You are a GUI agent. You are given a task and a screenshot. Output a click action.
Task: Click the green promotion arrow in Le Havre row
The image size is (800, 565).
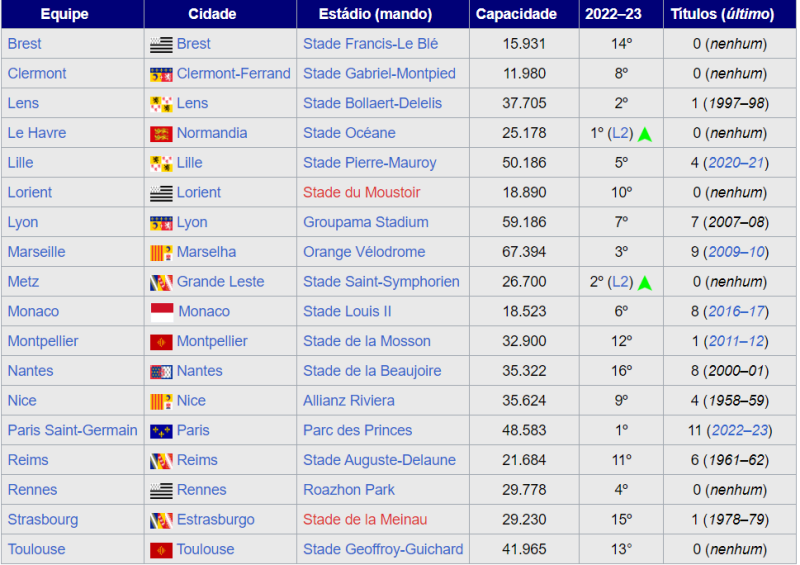645,134
